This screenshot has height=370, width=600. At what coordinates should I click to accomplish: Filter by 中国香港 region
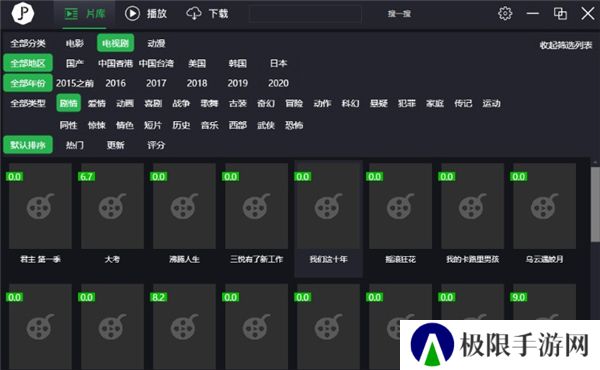pyautogui.click(x=115, y=63)
